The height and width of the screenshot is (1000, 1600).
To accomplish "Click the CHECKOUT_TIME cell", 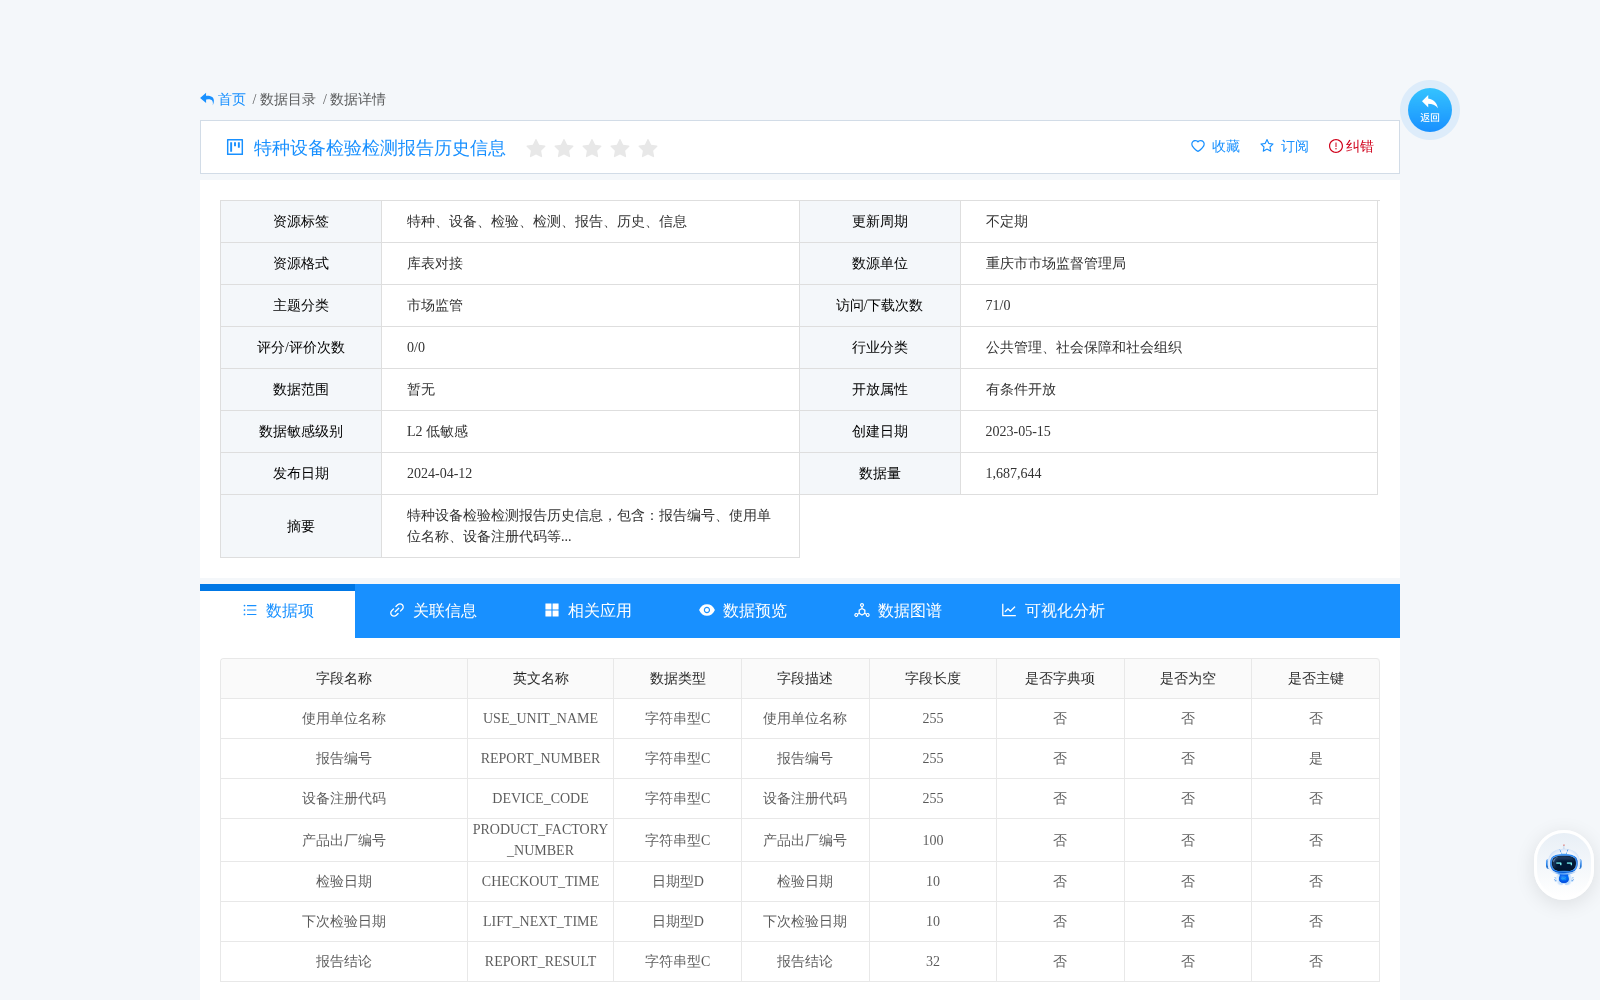I will (x=541, y=882).
